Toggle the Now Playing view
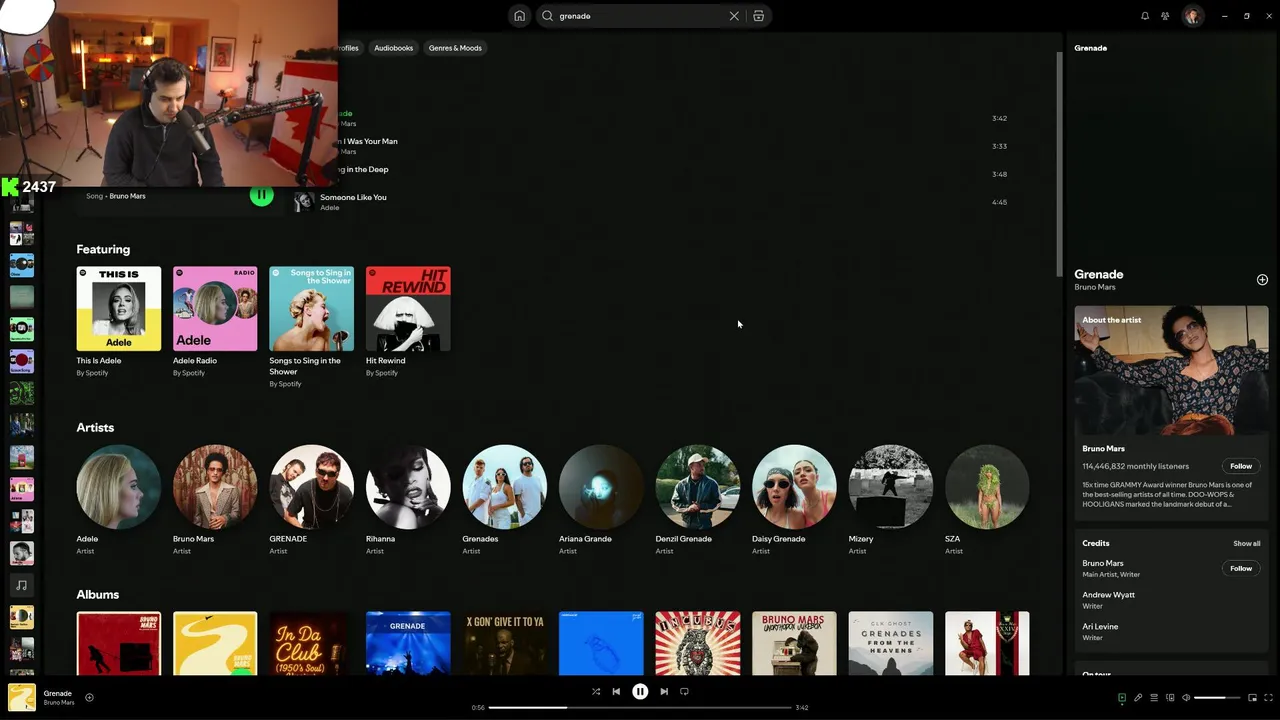Screen dimensions: 1280x720 (x=1122, y=698)
